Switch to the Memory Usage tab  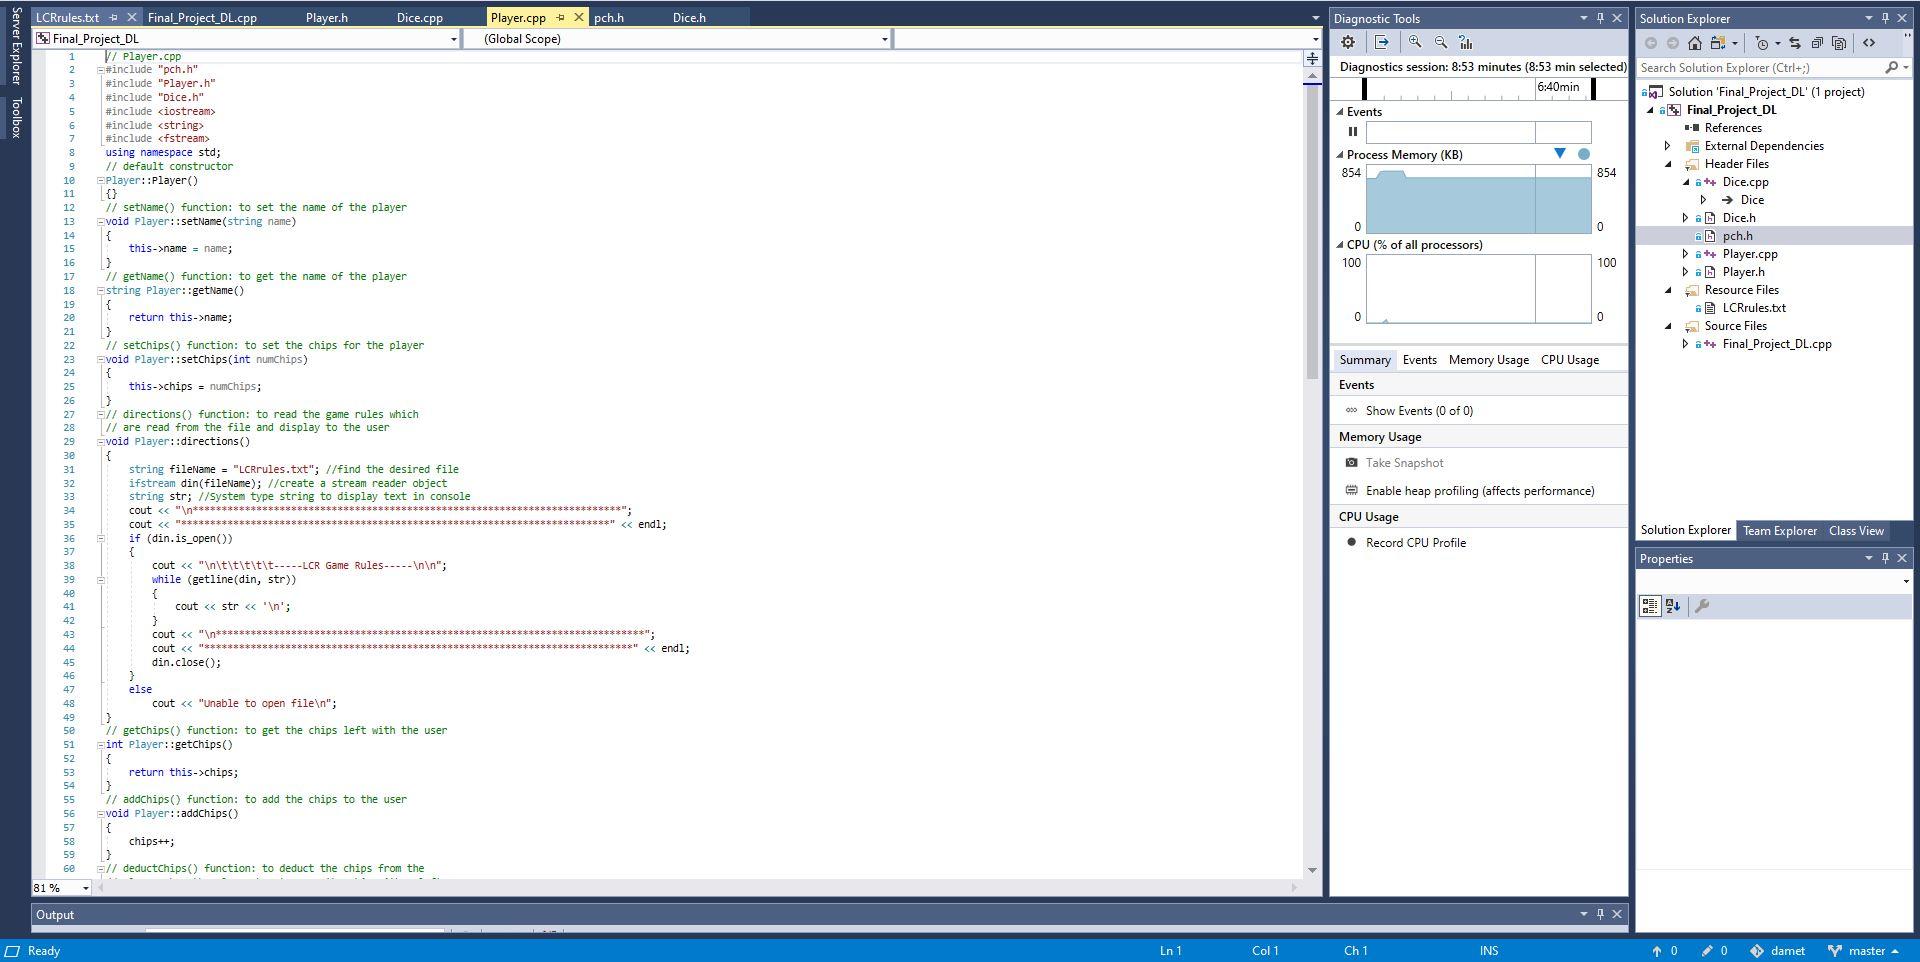[x=1488, y=359]
